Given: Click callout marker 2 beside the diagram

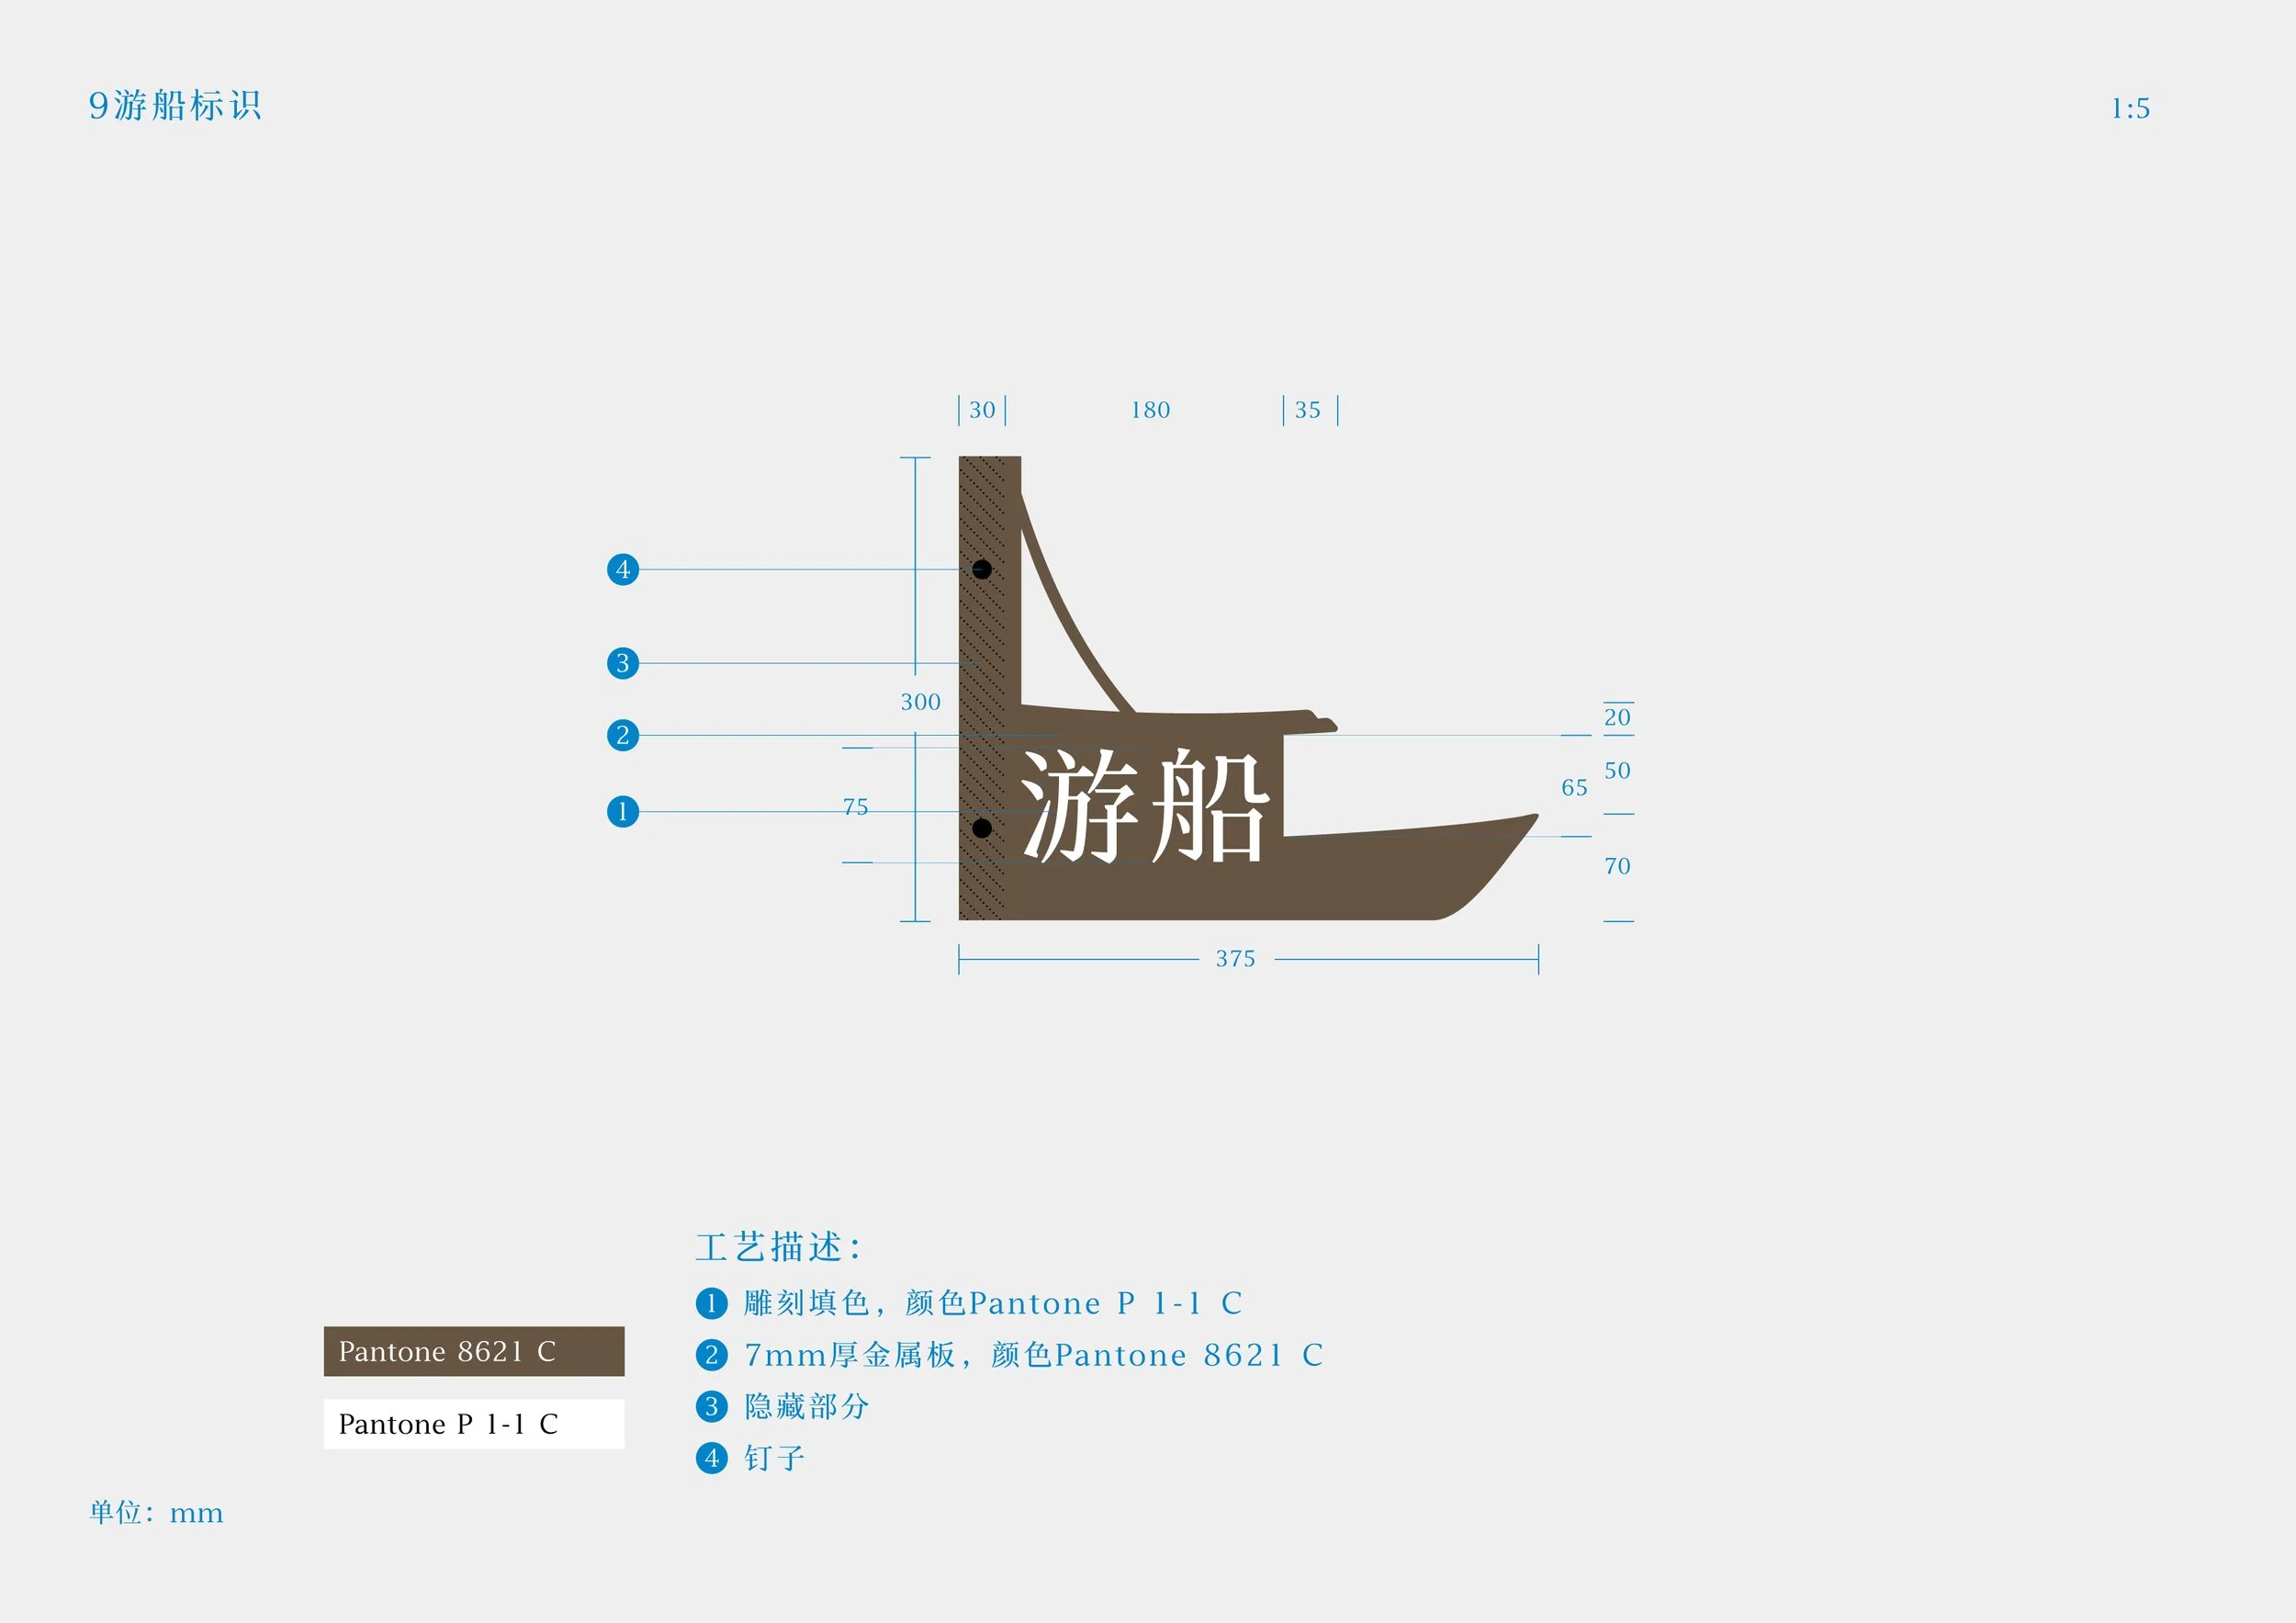Looking at the screenshot, I should (623, 735).
